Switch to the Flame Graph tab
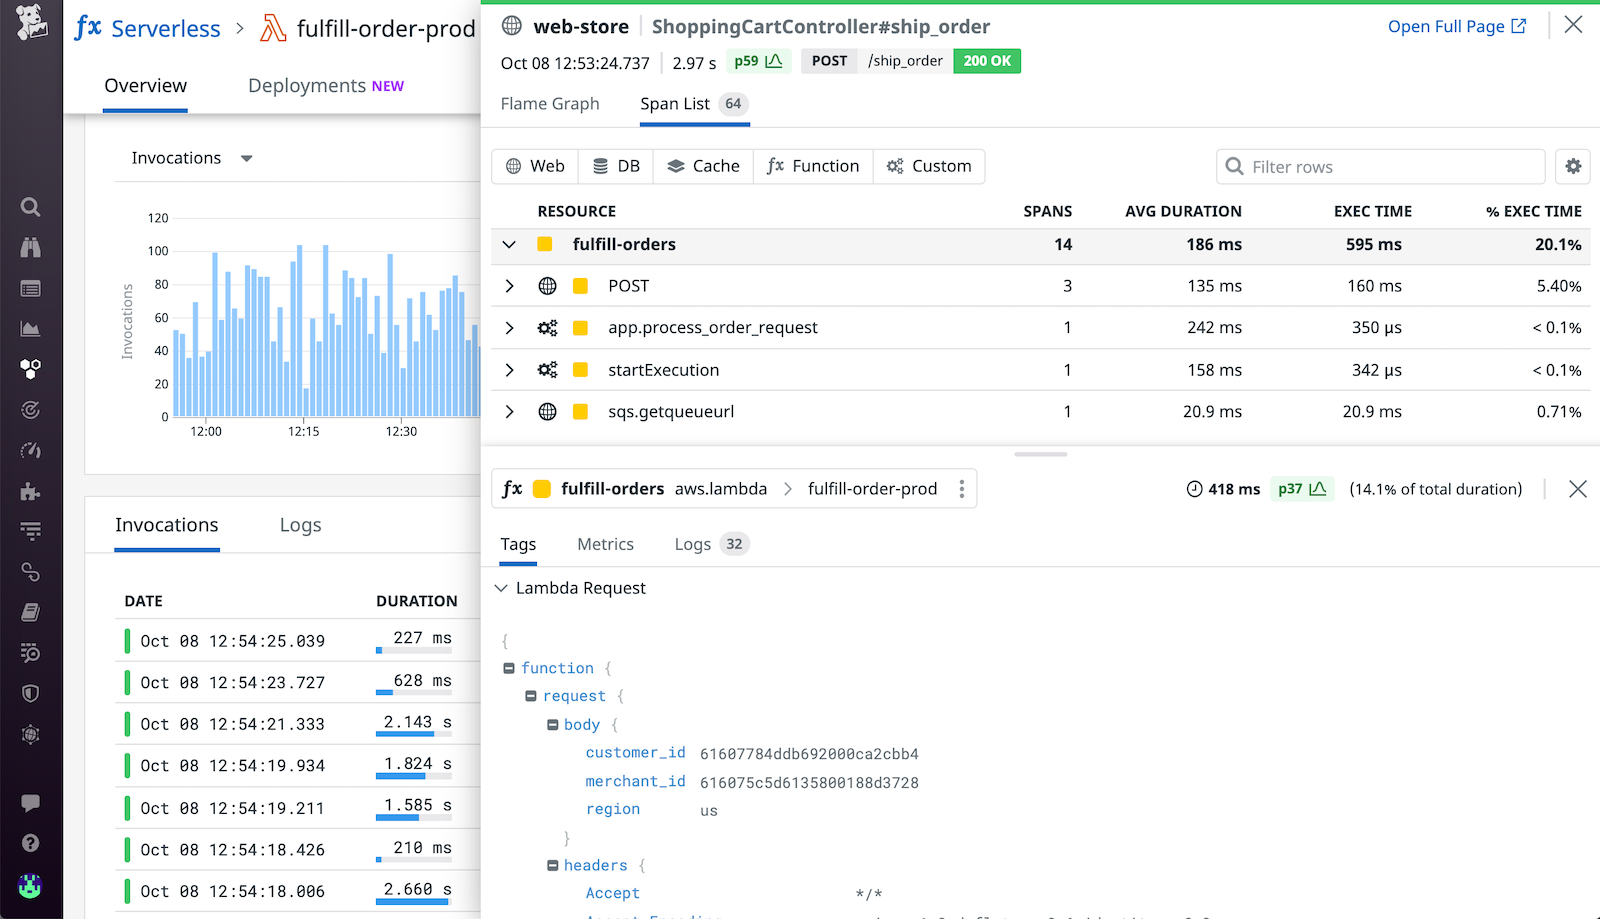1600x919 pixels. tap(550, 104)
